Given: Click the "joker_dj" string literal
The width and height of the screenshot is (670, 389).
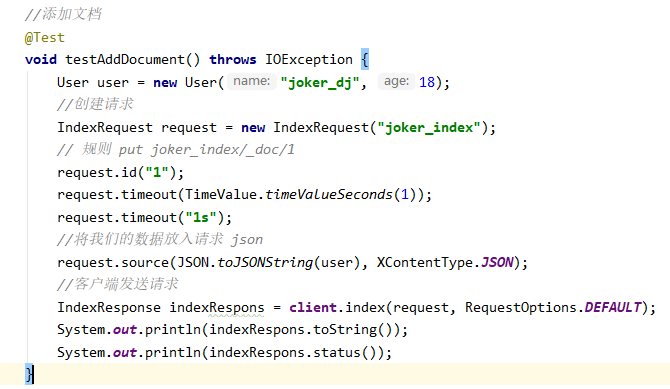Looking at the screenshot, I should (x=320, y=82).
